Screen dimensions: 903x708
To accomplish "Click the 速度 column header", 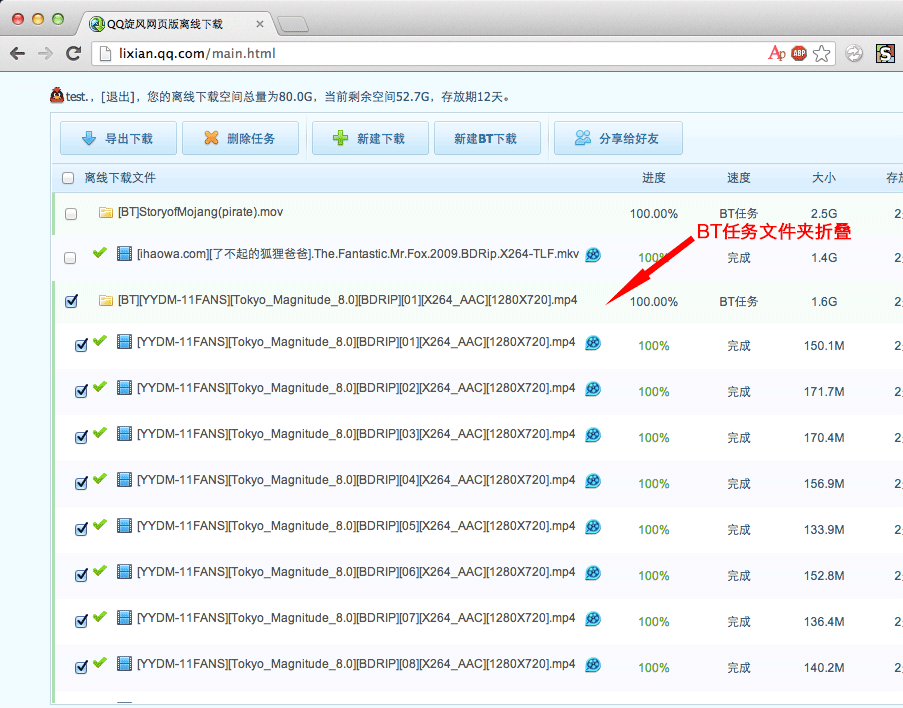I will point(738,178).
